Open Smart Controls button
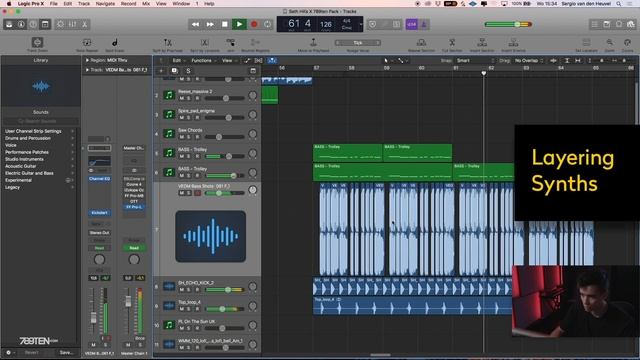This screenshot has height=360, width=640. [60, 24]
